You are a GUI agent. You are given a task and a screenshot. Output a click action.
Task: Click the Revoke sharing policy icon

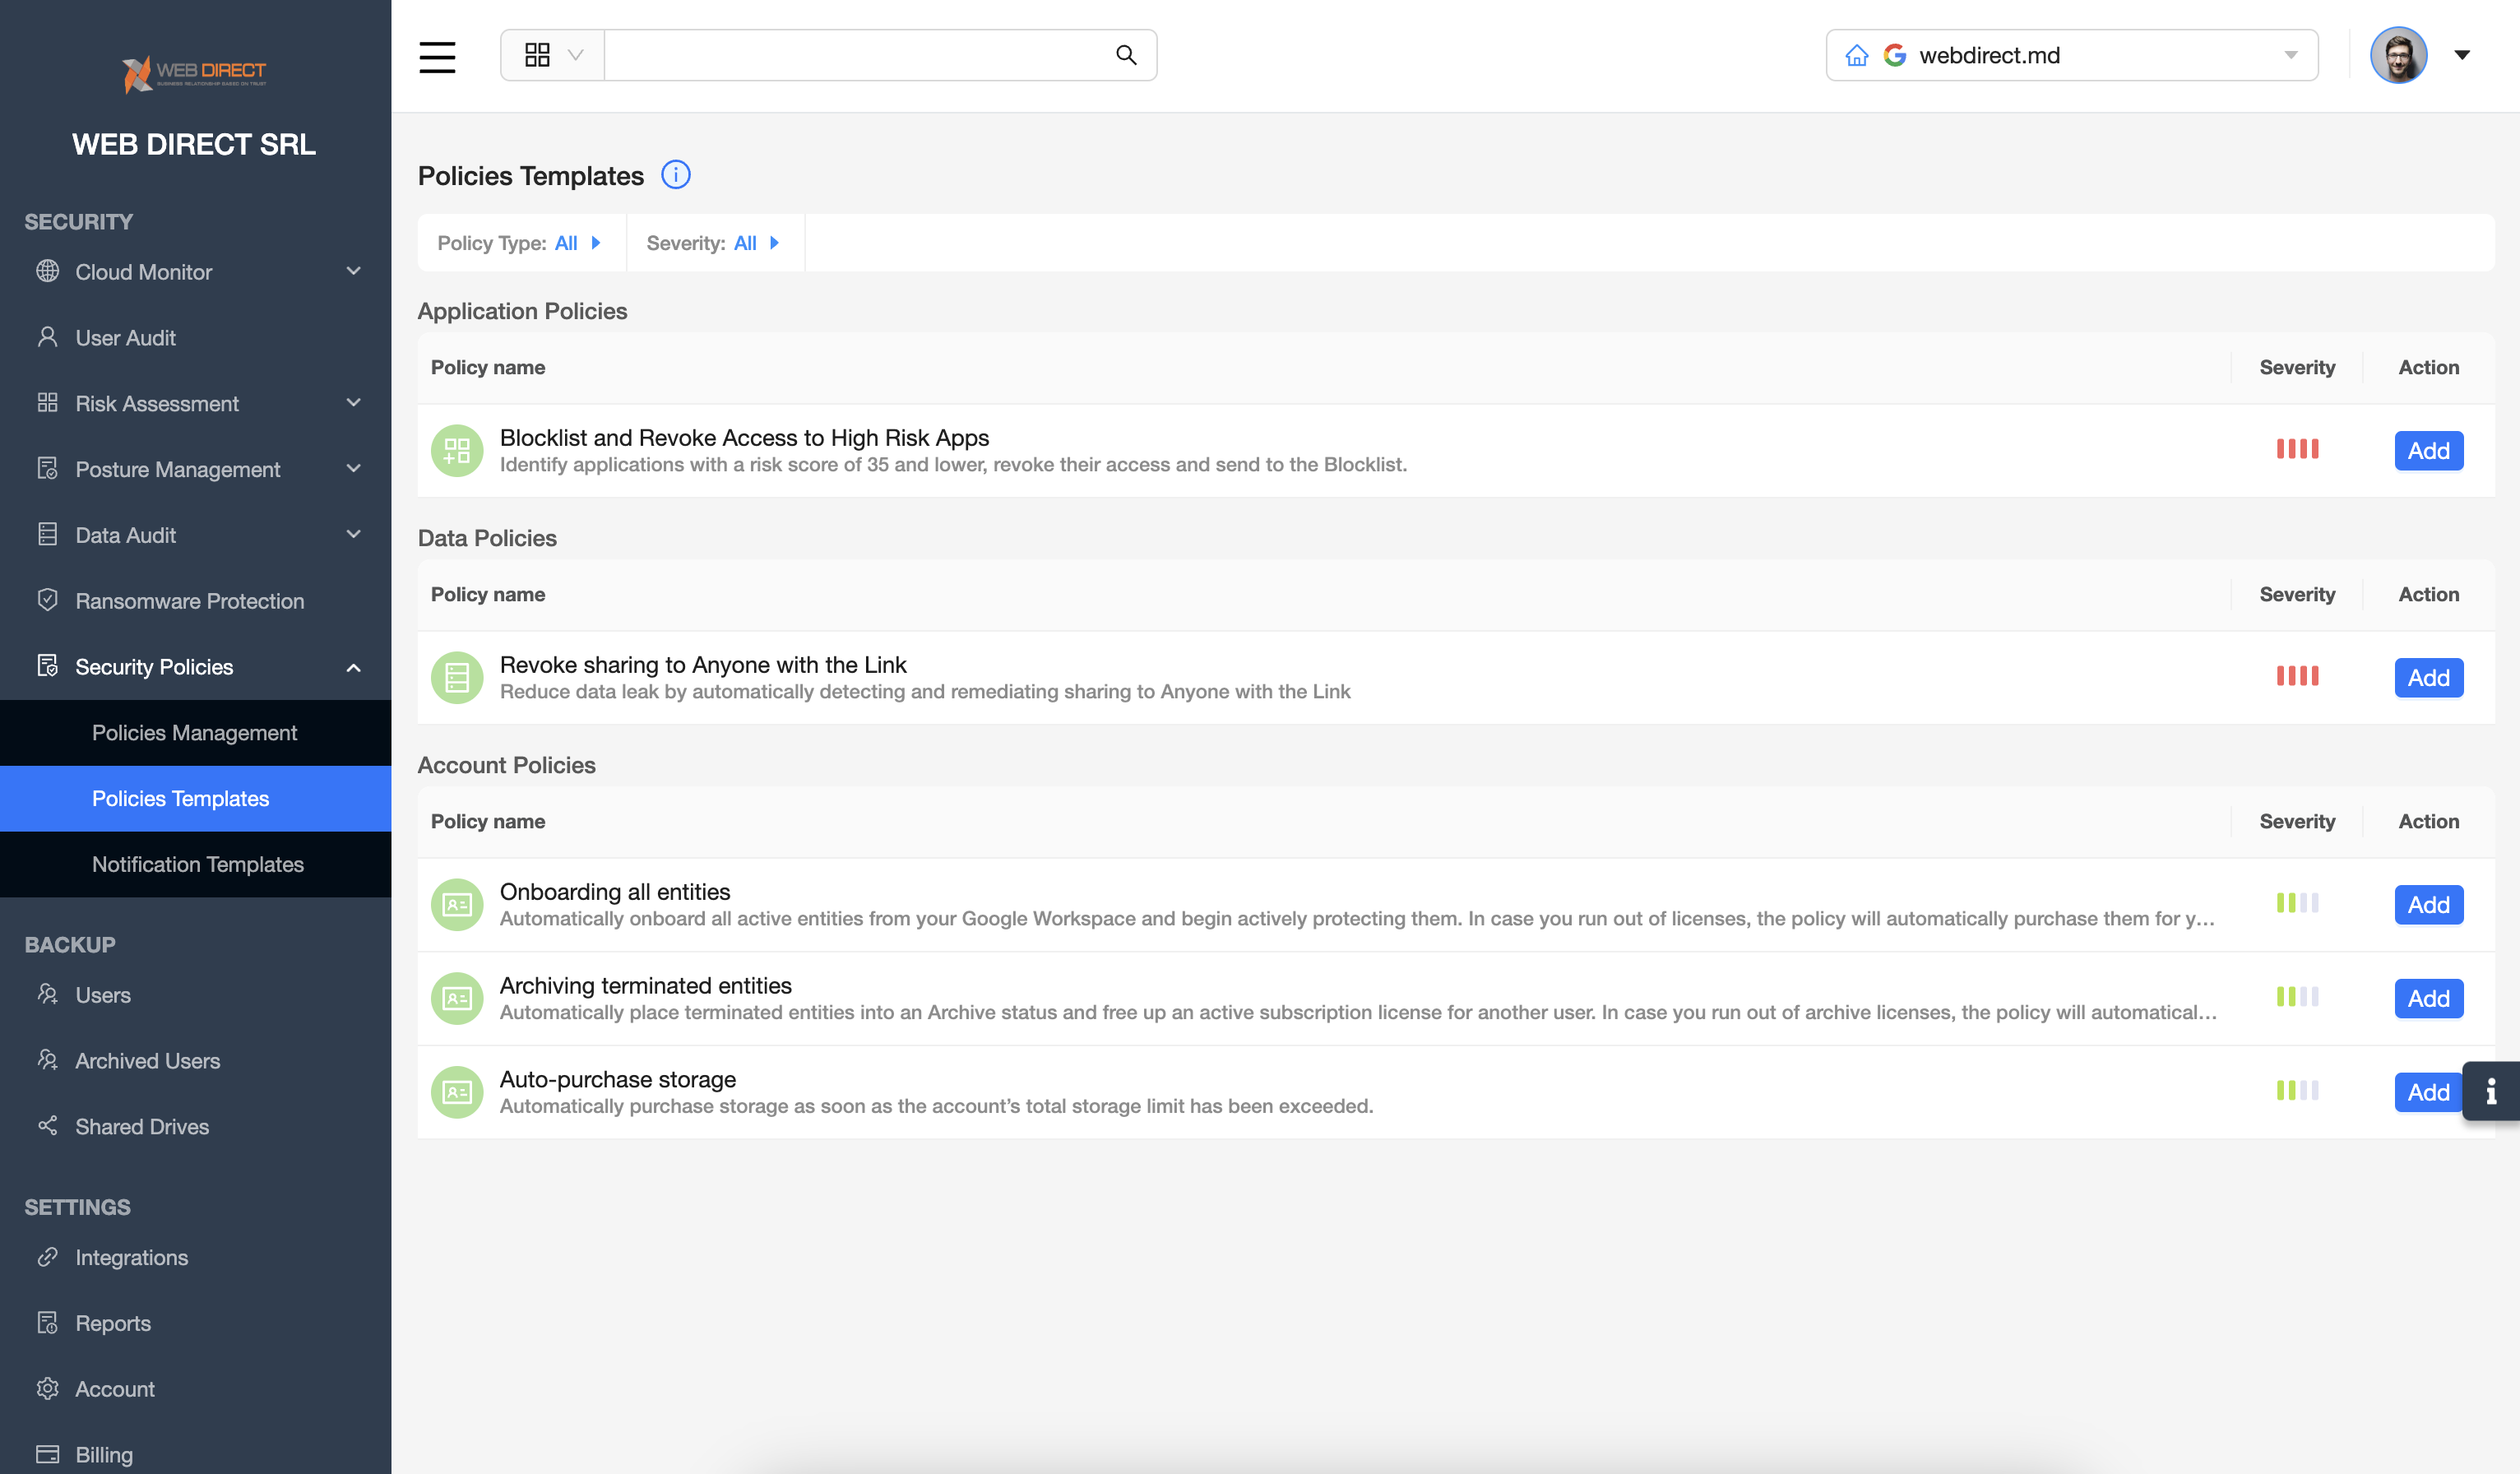457,678
